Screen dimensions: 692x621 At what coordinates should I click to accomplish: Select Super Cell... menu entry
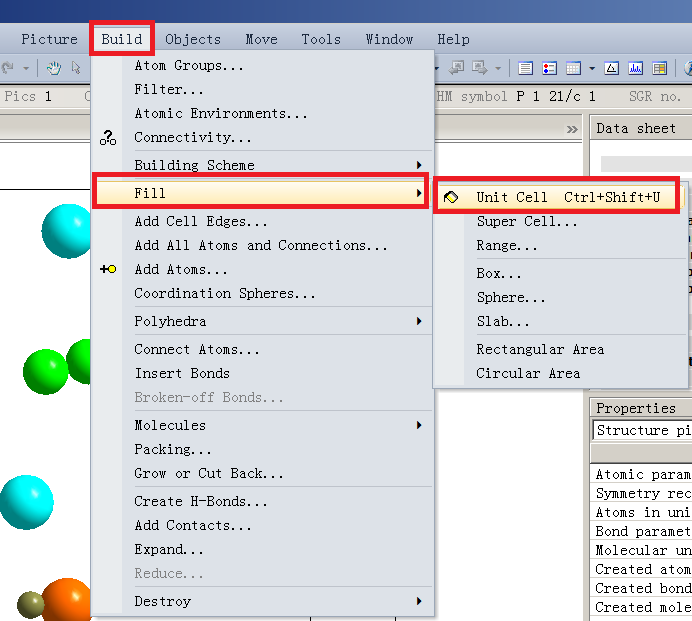pyautogui.click(x=527, y=221)
